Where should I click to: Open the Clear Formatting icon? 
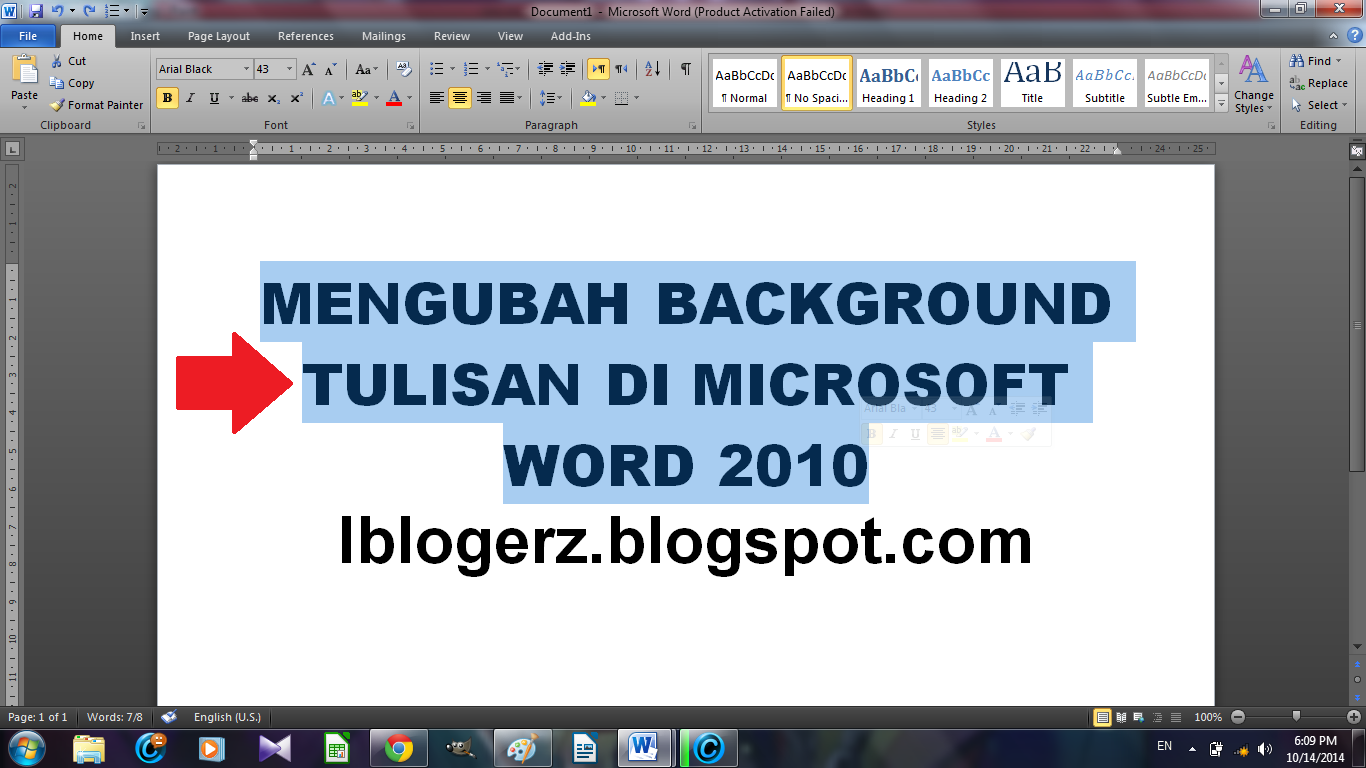(x=402, y=67)
